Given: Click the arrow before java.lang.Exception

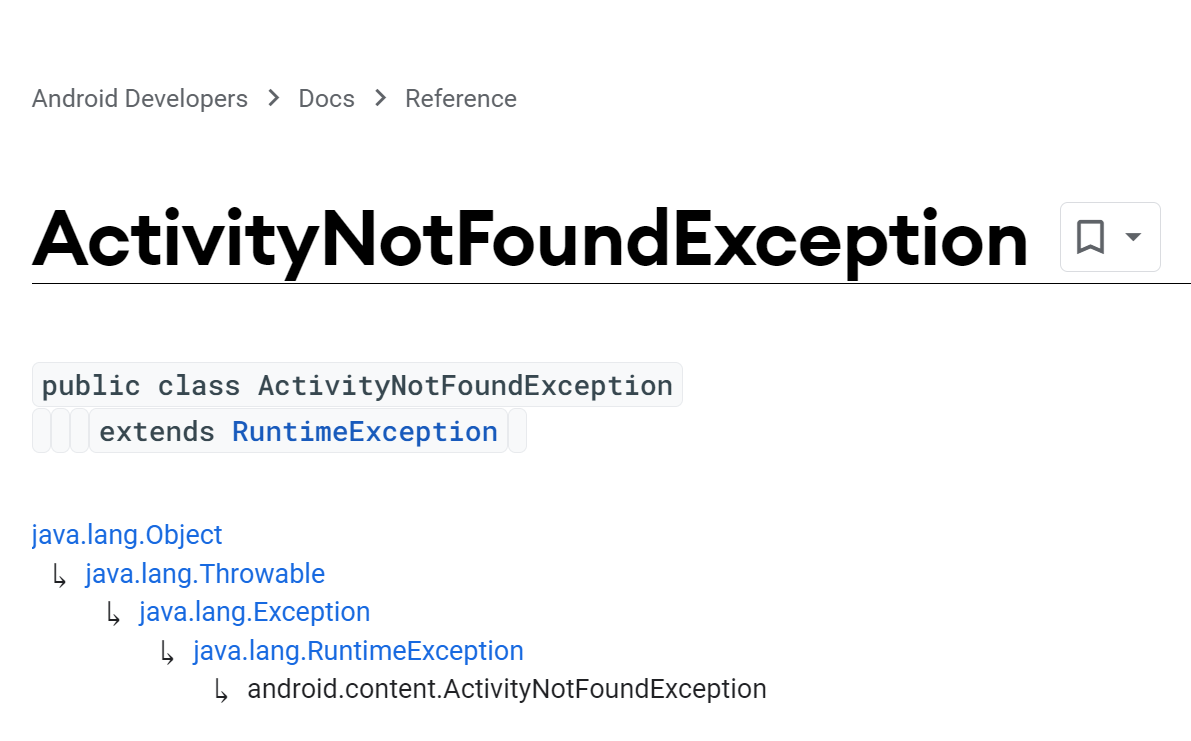Looking at the screenshot, I should 113,613.
